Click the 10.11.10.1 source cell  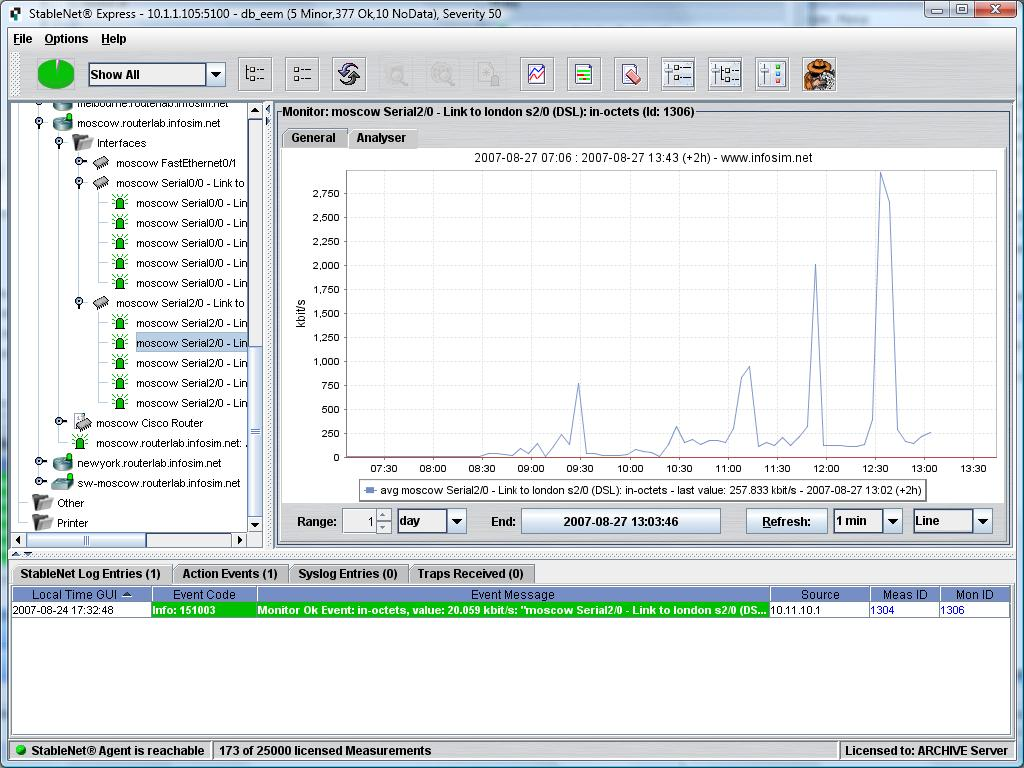[x=820, y=610]
